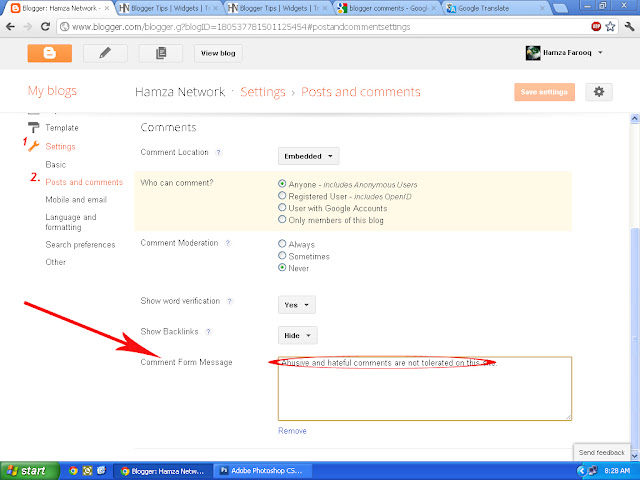Click the Show Backlinks help question mark
The height and width of the screenshot is (480, 640).
(x=208, y=332)
